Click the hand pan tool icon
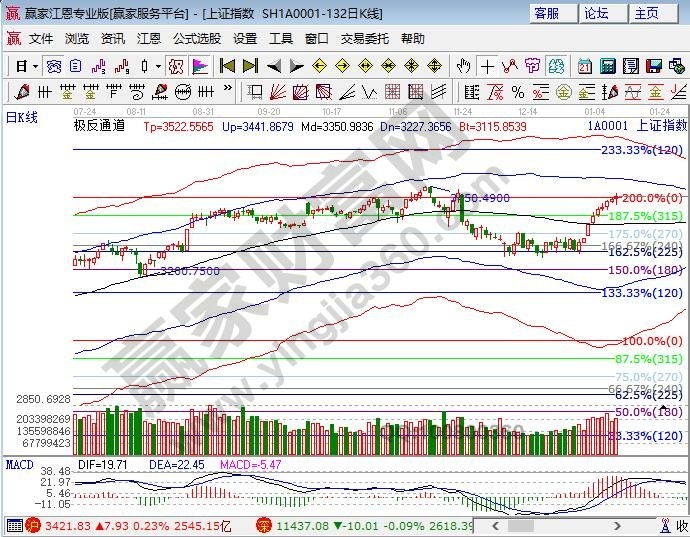 463,66
